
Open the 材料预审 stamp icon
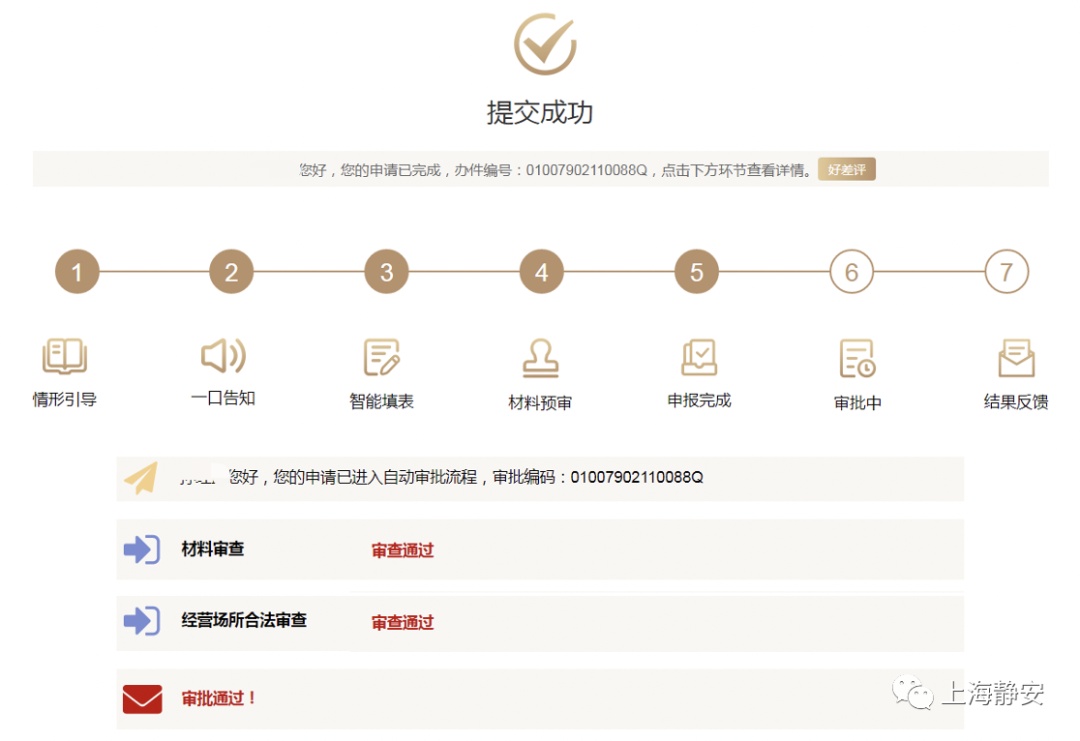click(541, 358)
